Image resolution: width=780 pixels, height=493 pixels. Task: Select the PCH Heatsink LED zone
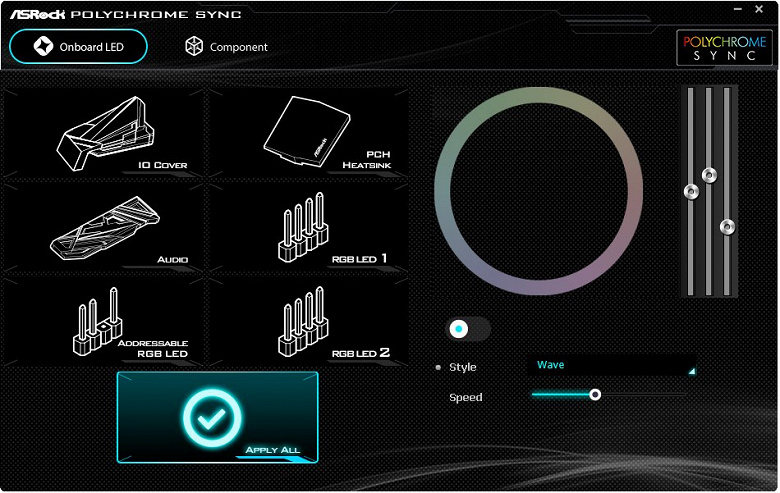pos(308,133)
